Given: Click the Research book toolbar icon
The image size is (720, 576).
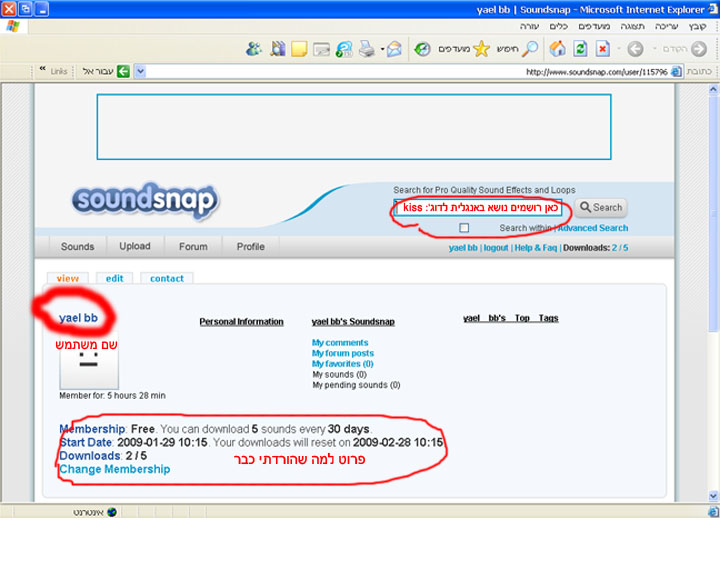Looking at the screenshot, I should pos(277,48).
